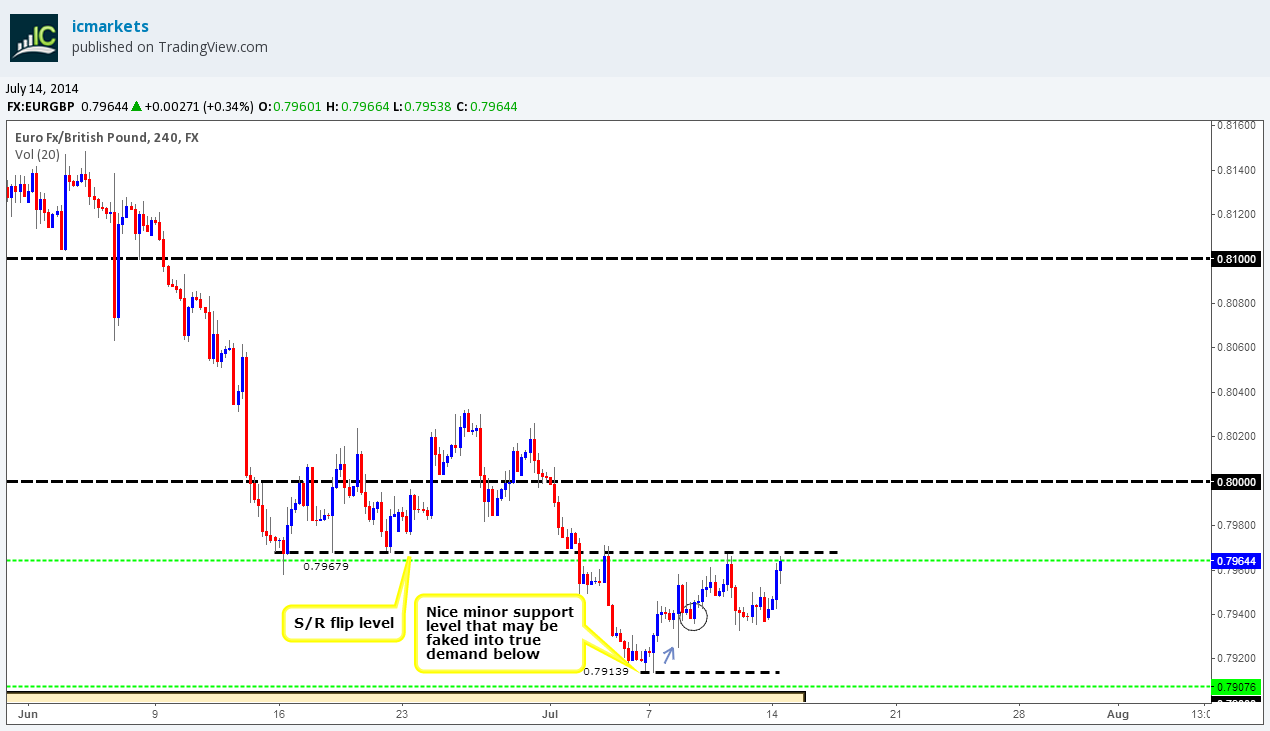Click the +0.00271 (+0.34%) change value
Screen dimensions: 1270x731
point(199,106)
